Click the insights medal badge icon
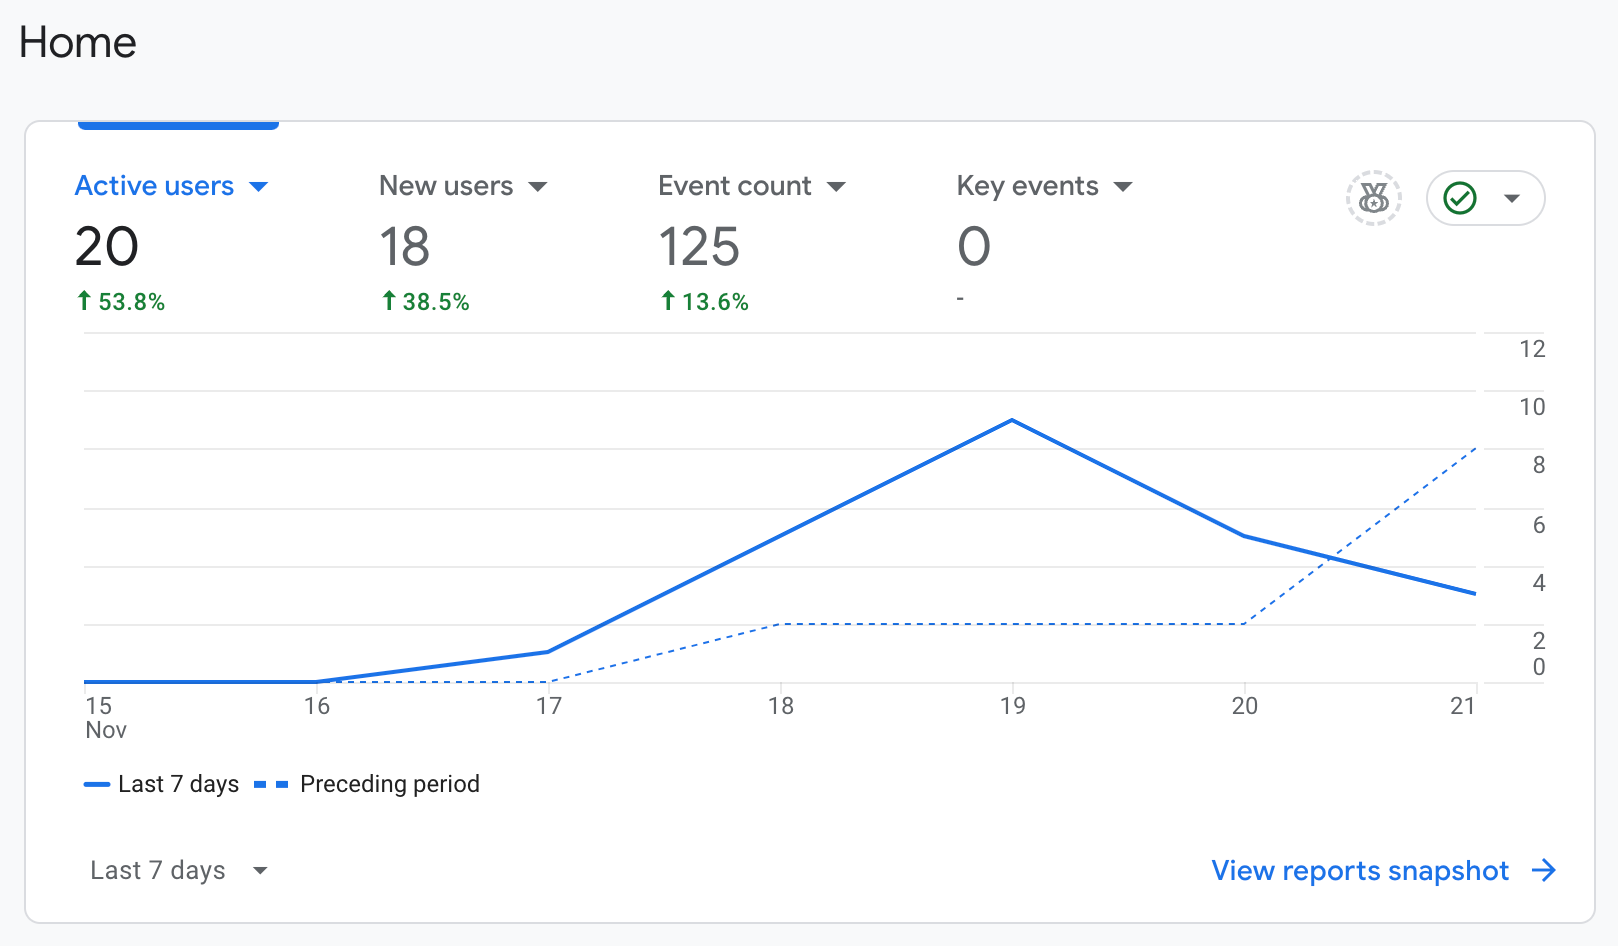Screen dimensions: 1618x946 point(1374,198)
